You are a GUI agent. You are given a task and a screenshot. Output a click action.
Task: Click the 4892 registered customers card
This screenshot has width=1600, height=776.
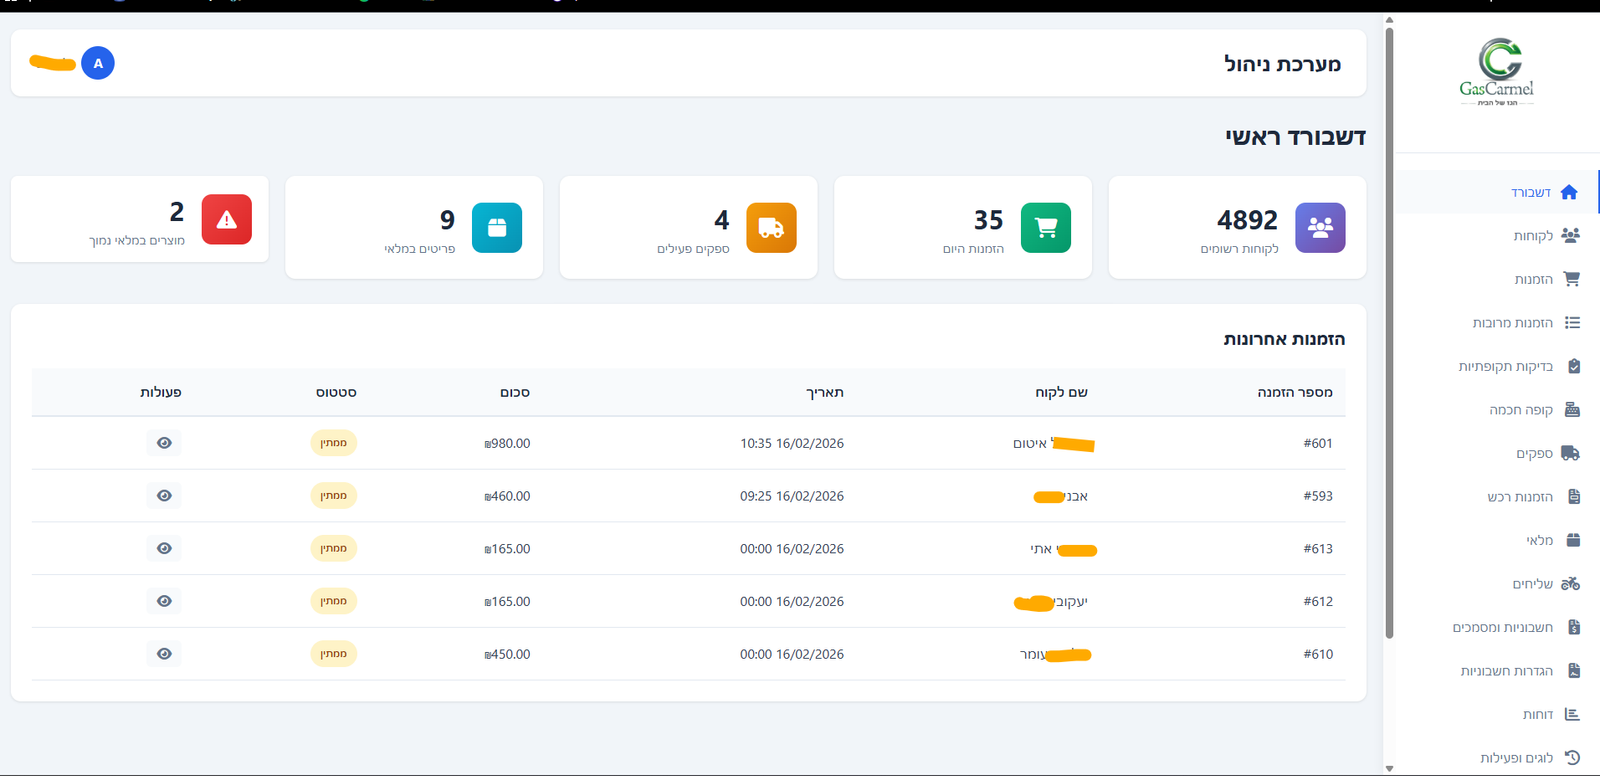pos(1237,228)
